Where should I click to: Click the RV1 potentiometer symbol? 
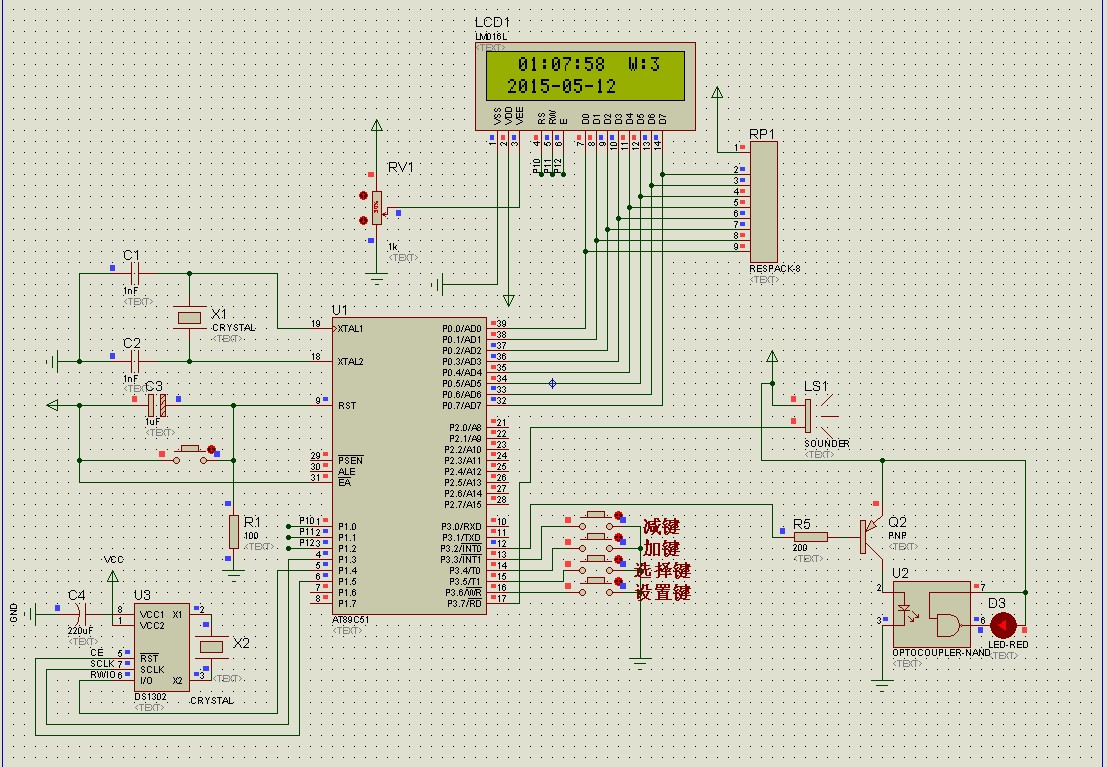tap(377, 208)
